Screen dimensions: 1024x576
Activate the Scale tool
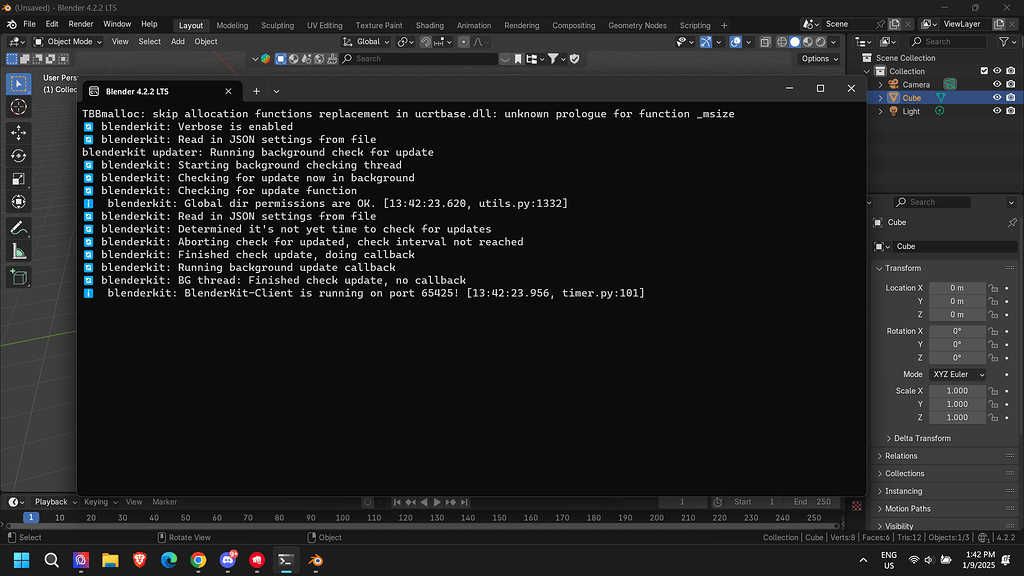pos(18,179)
